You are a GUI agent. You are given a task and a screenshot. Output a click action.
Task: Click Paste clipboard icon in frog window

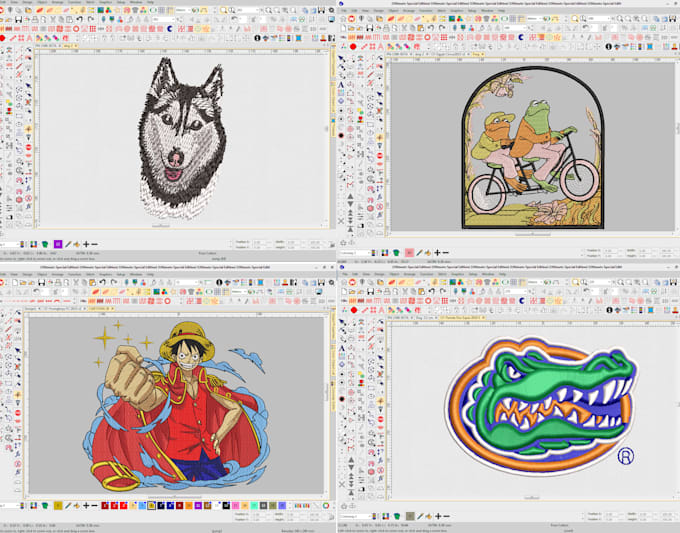421,28
